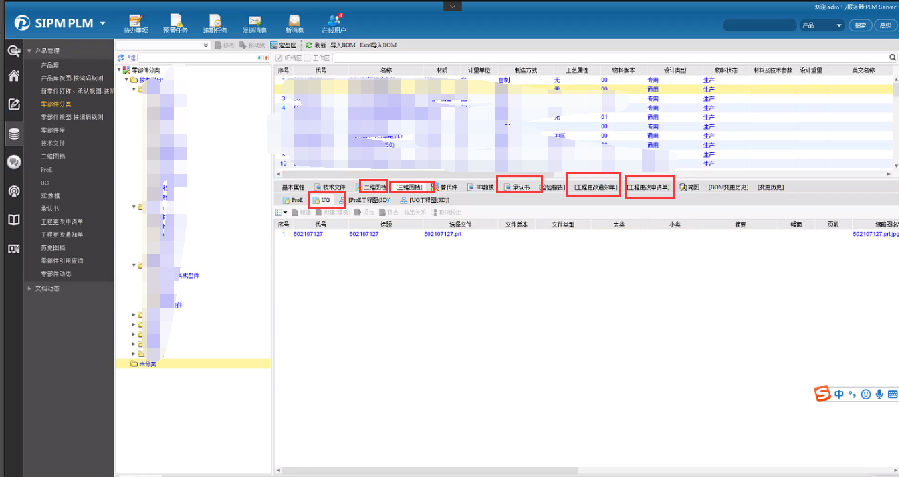
Task: Open the chat bubble sidebar icon
Action: (14, 161)
